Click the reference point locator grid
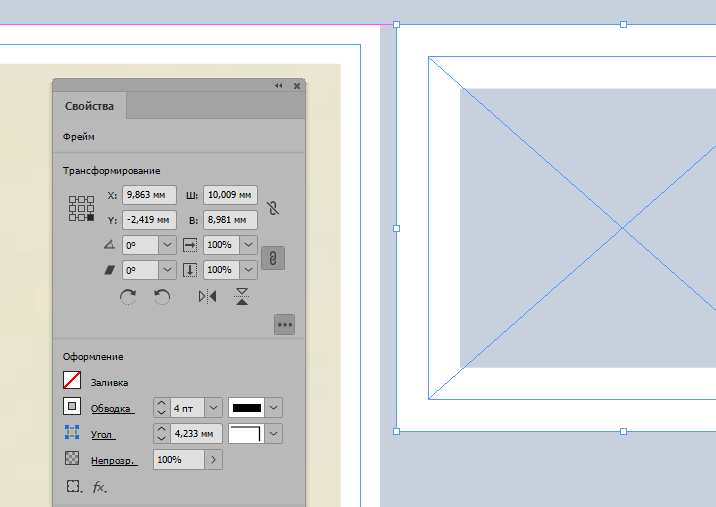The image size is (716, 507). point(81,208)
